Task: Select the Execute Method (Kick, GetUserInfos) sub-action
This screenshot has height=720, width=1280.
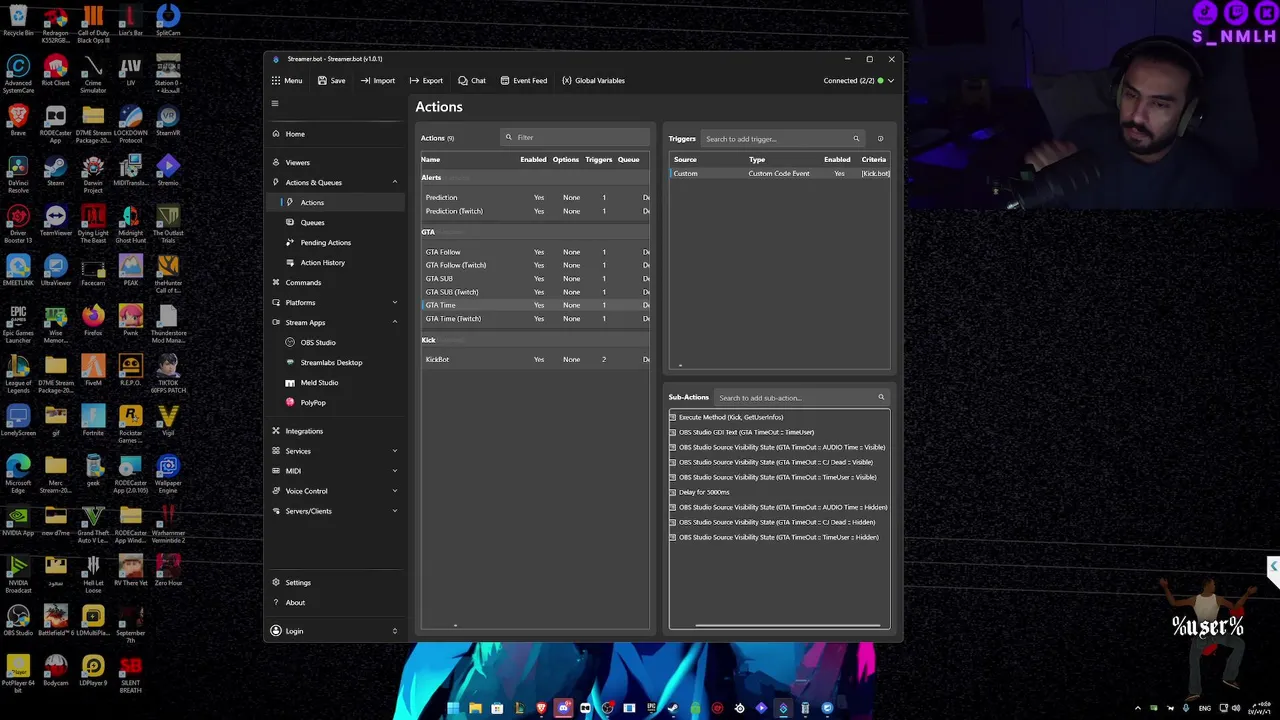Action: [779, 417]
